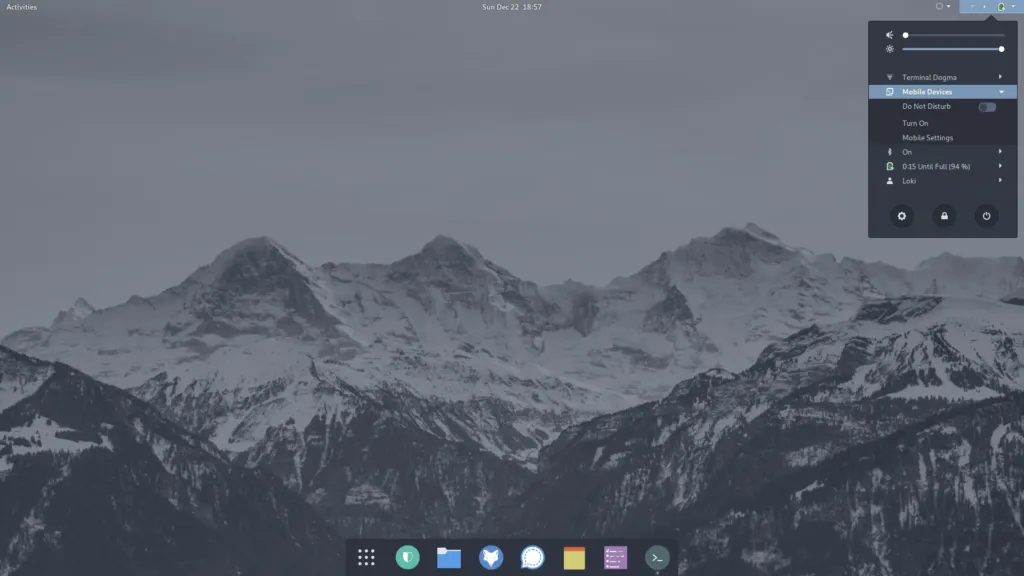This screenshot has width=1024, height=576.
Task: Expand the battery 0:15 Until Full arrow
Action: 1000,166
